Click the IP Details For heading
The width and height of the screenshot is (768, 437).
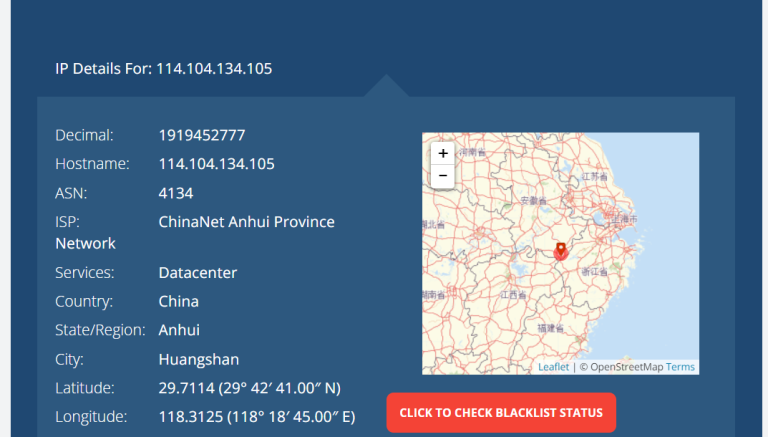tap(163, 69)
